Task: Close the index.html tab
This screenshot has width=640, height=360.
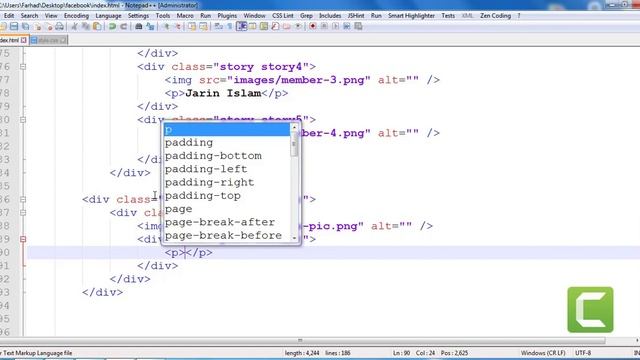Action: (x=24, y=40)
